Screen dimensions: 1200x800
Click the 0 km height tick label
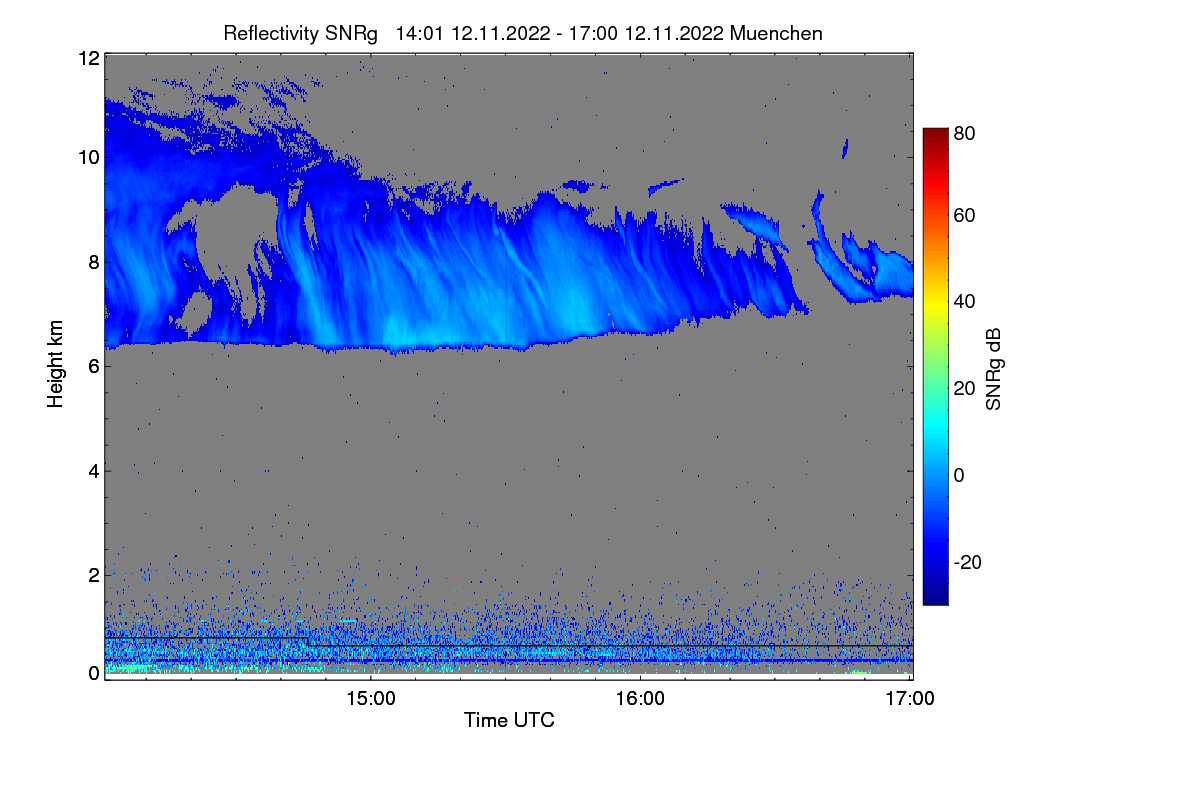pos(93,673)
